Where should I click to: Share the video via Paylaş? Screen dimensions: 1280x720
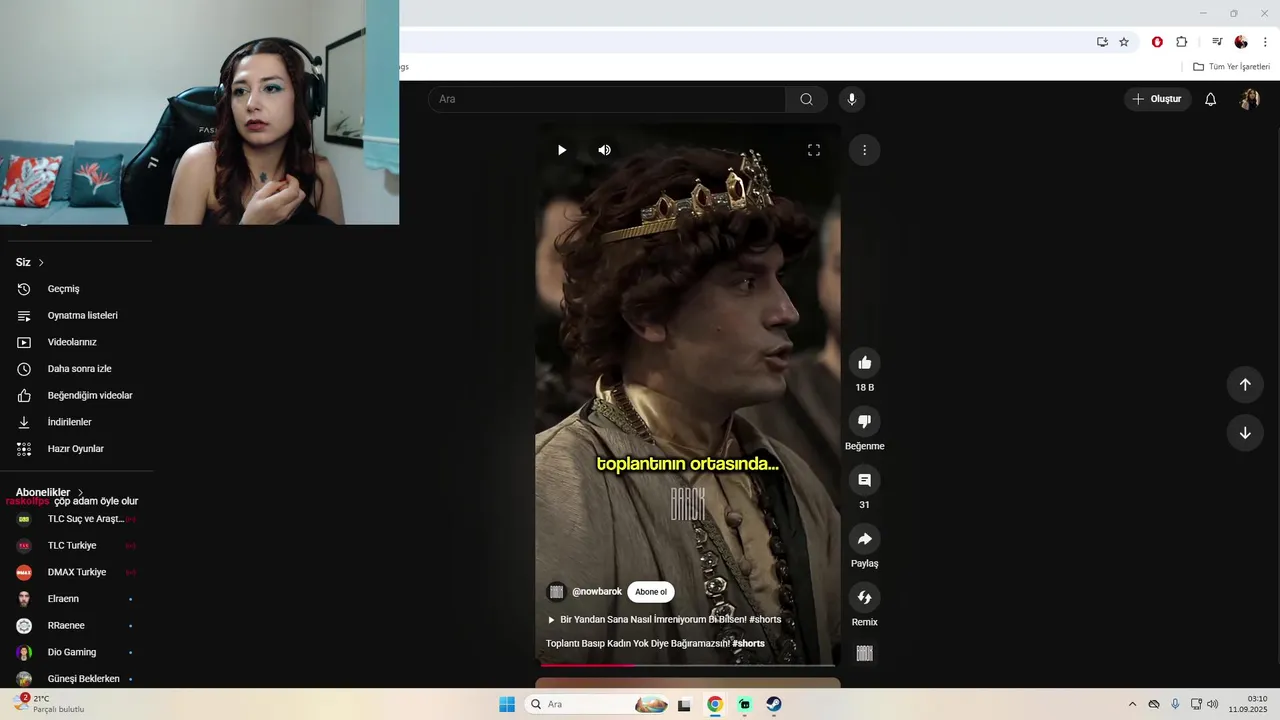[865, 539]
